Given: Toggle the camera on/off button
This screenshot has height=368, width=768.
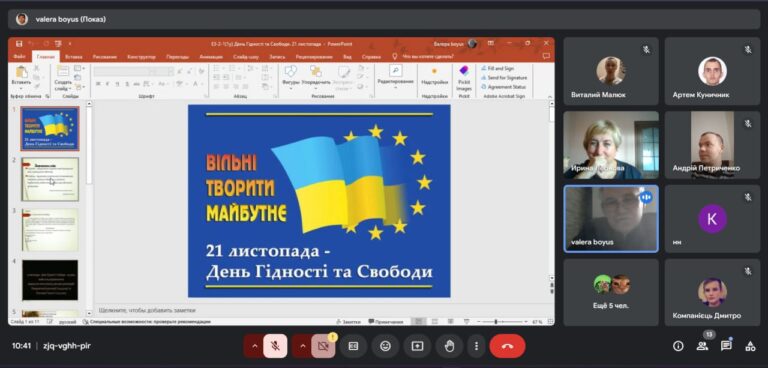Looking at the screenshot, I should pyautogui.click(x=323, y=346).
